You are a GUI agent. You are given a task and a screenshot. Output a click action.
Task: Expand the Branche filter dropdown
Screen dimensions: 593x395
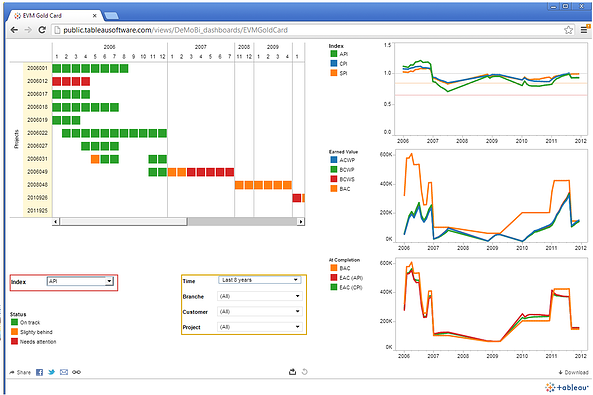pyautogui.click(x=259, y=296)
